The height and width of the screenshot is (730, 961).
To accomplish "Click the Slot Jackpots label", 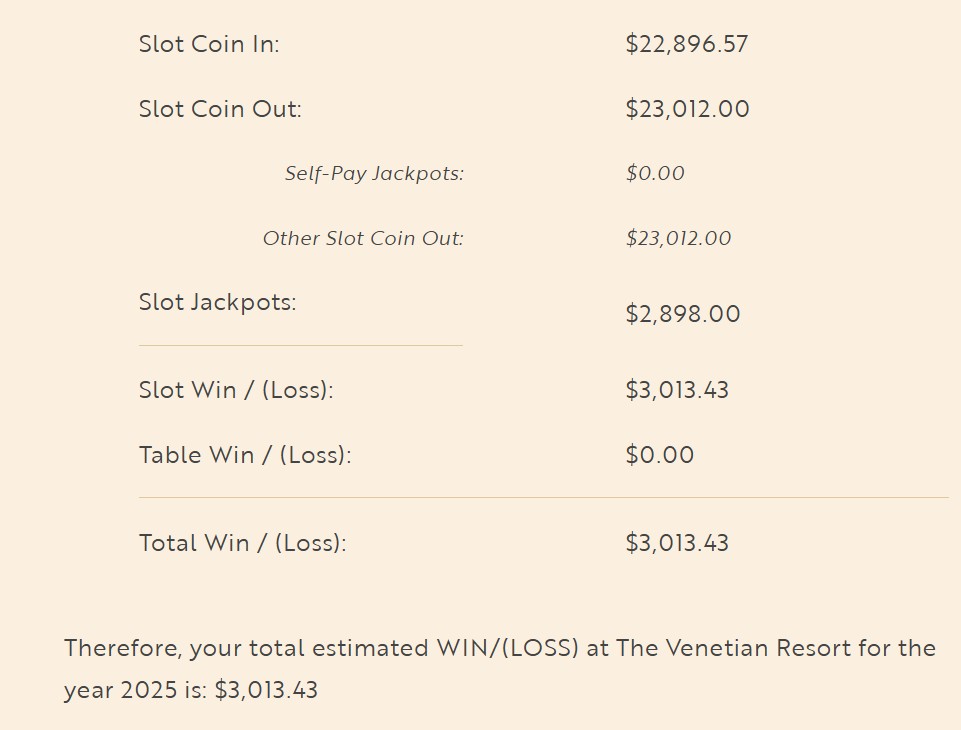I will coord(217,302).
